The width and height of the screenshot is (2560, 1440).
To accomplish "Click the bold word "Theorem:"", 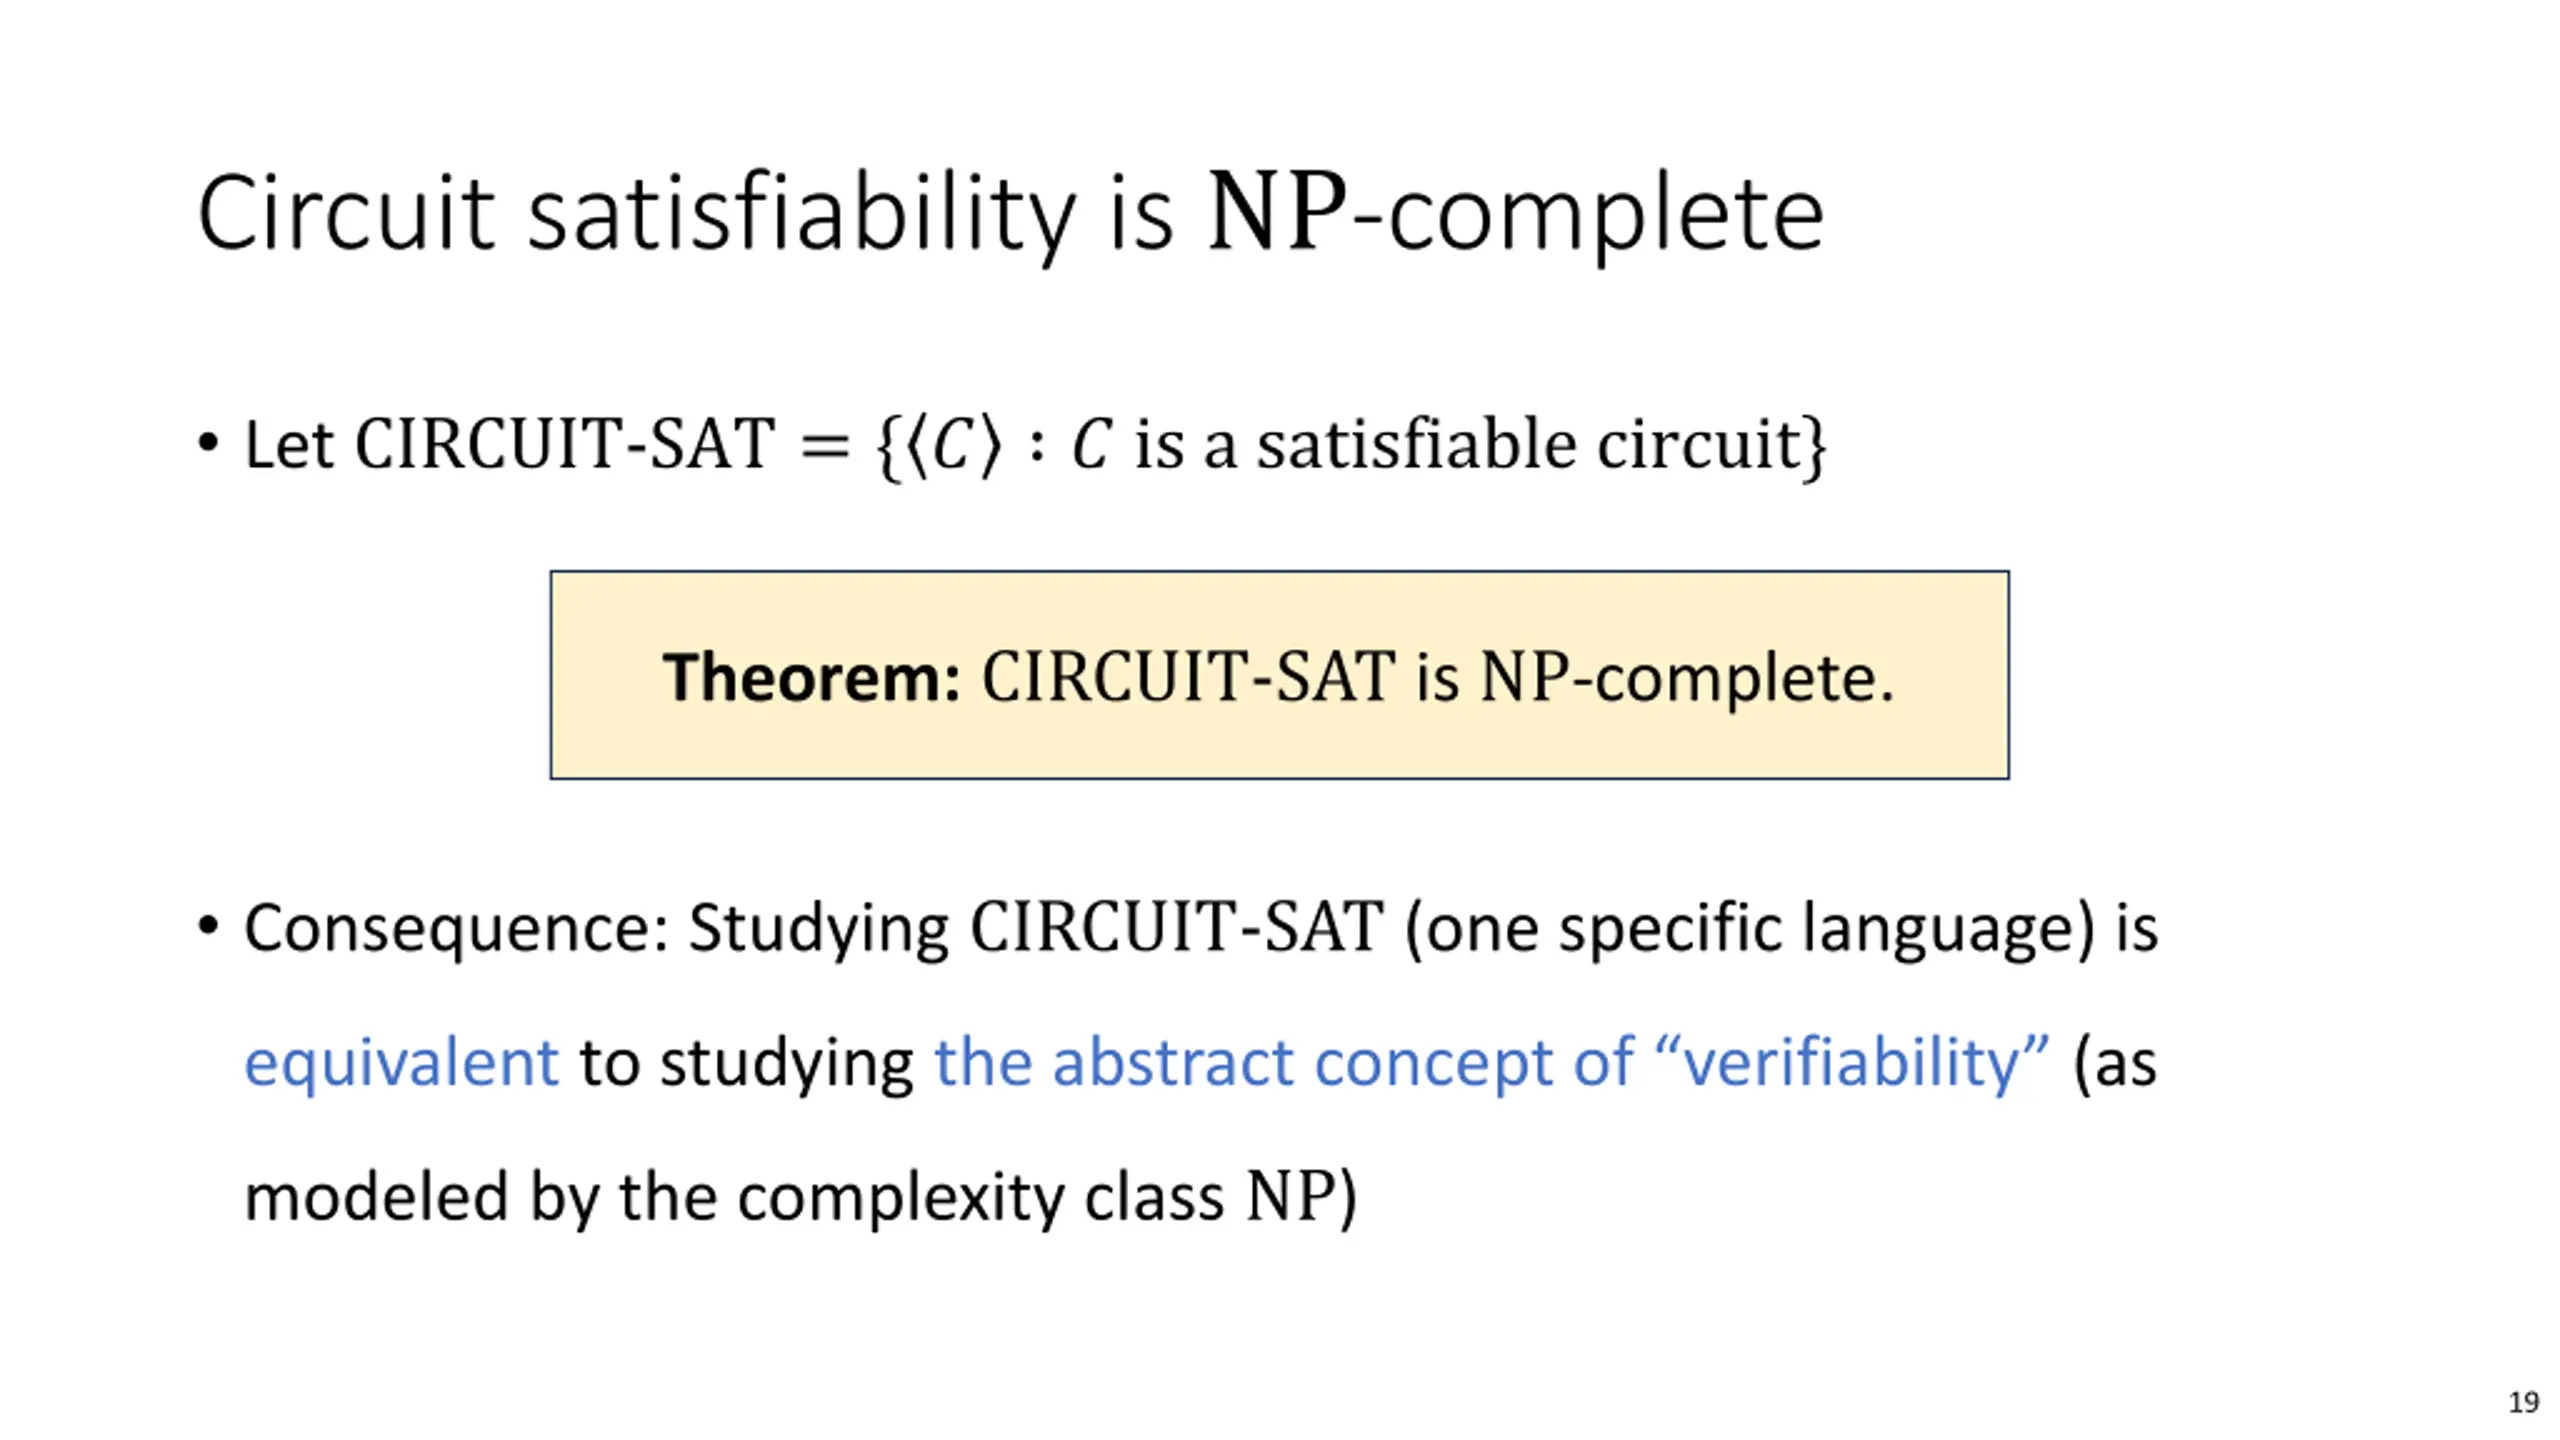I will point(811,677).
